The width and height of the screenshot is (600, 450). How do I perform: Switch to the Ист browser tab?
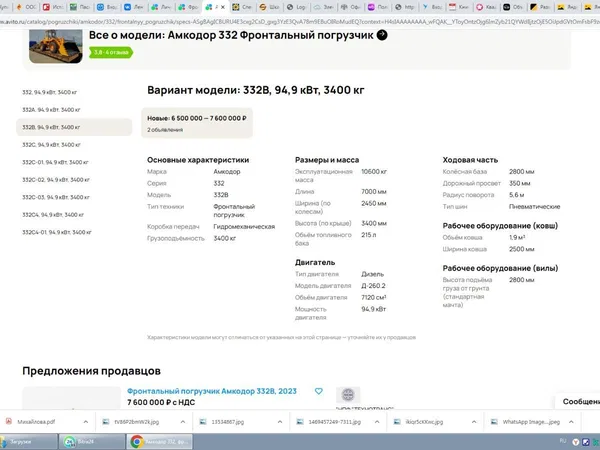click(x=53, y=7)
